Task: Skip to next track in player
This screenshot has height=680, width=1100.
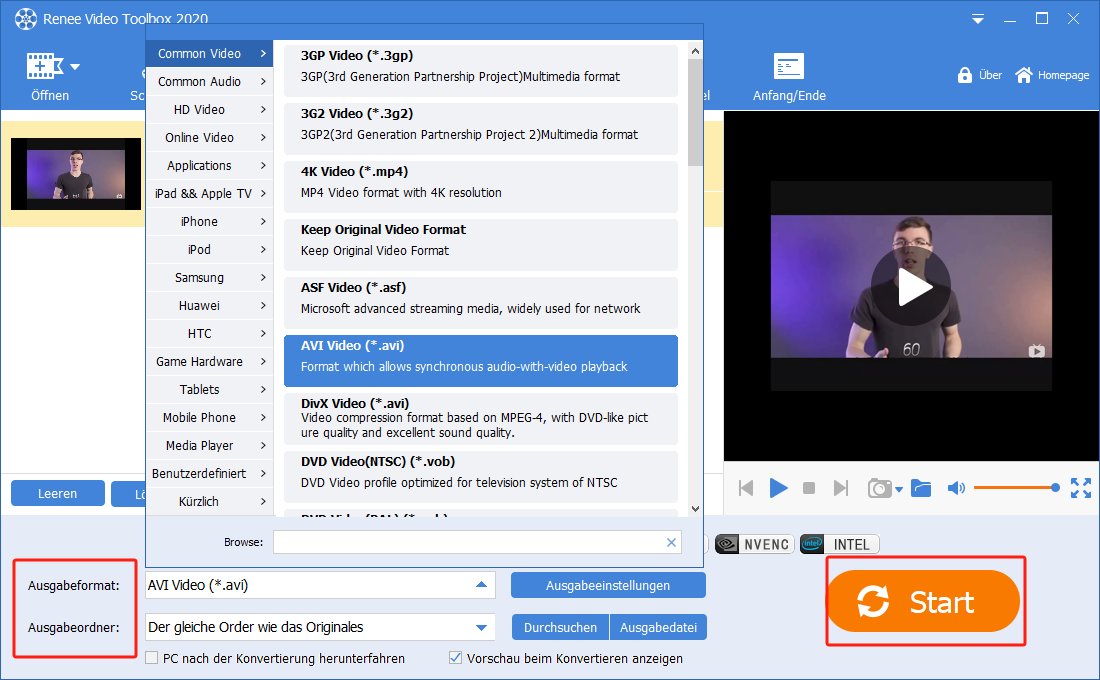Action: pos(840,488)
